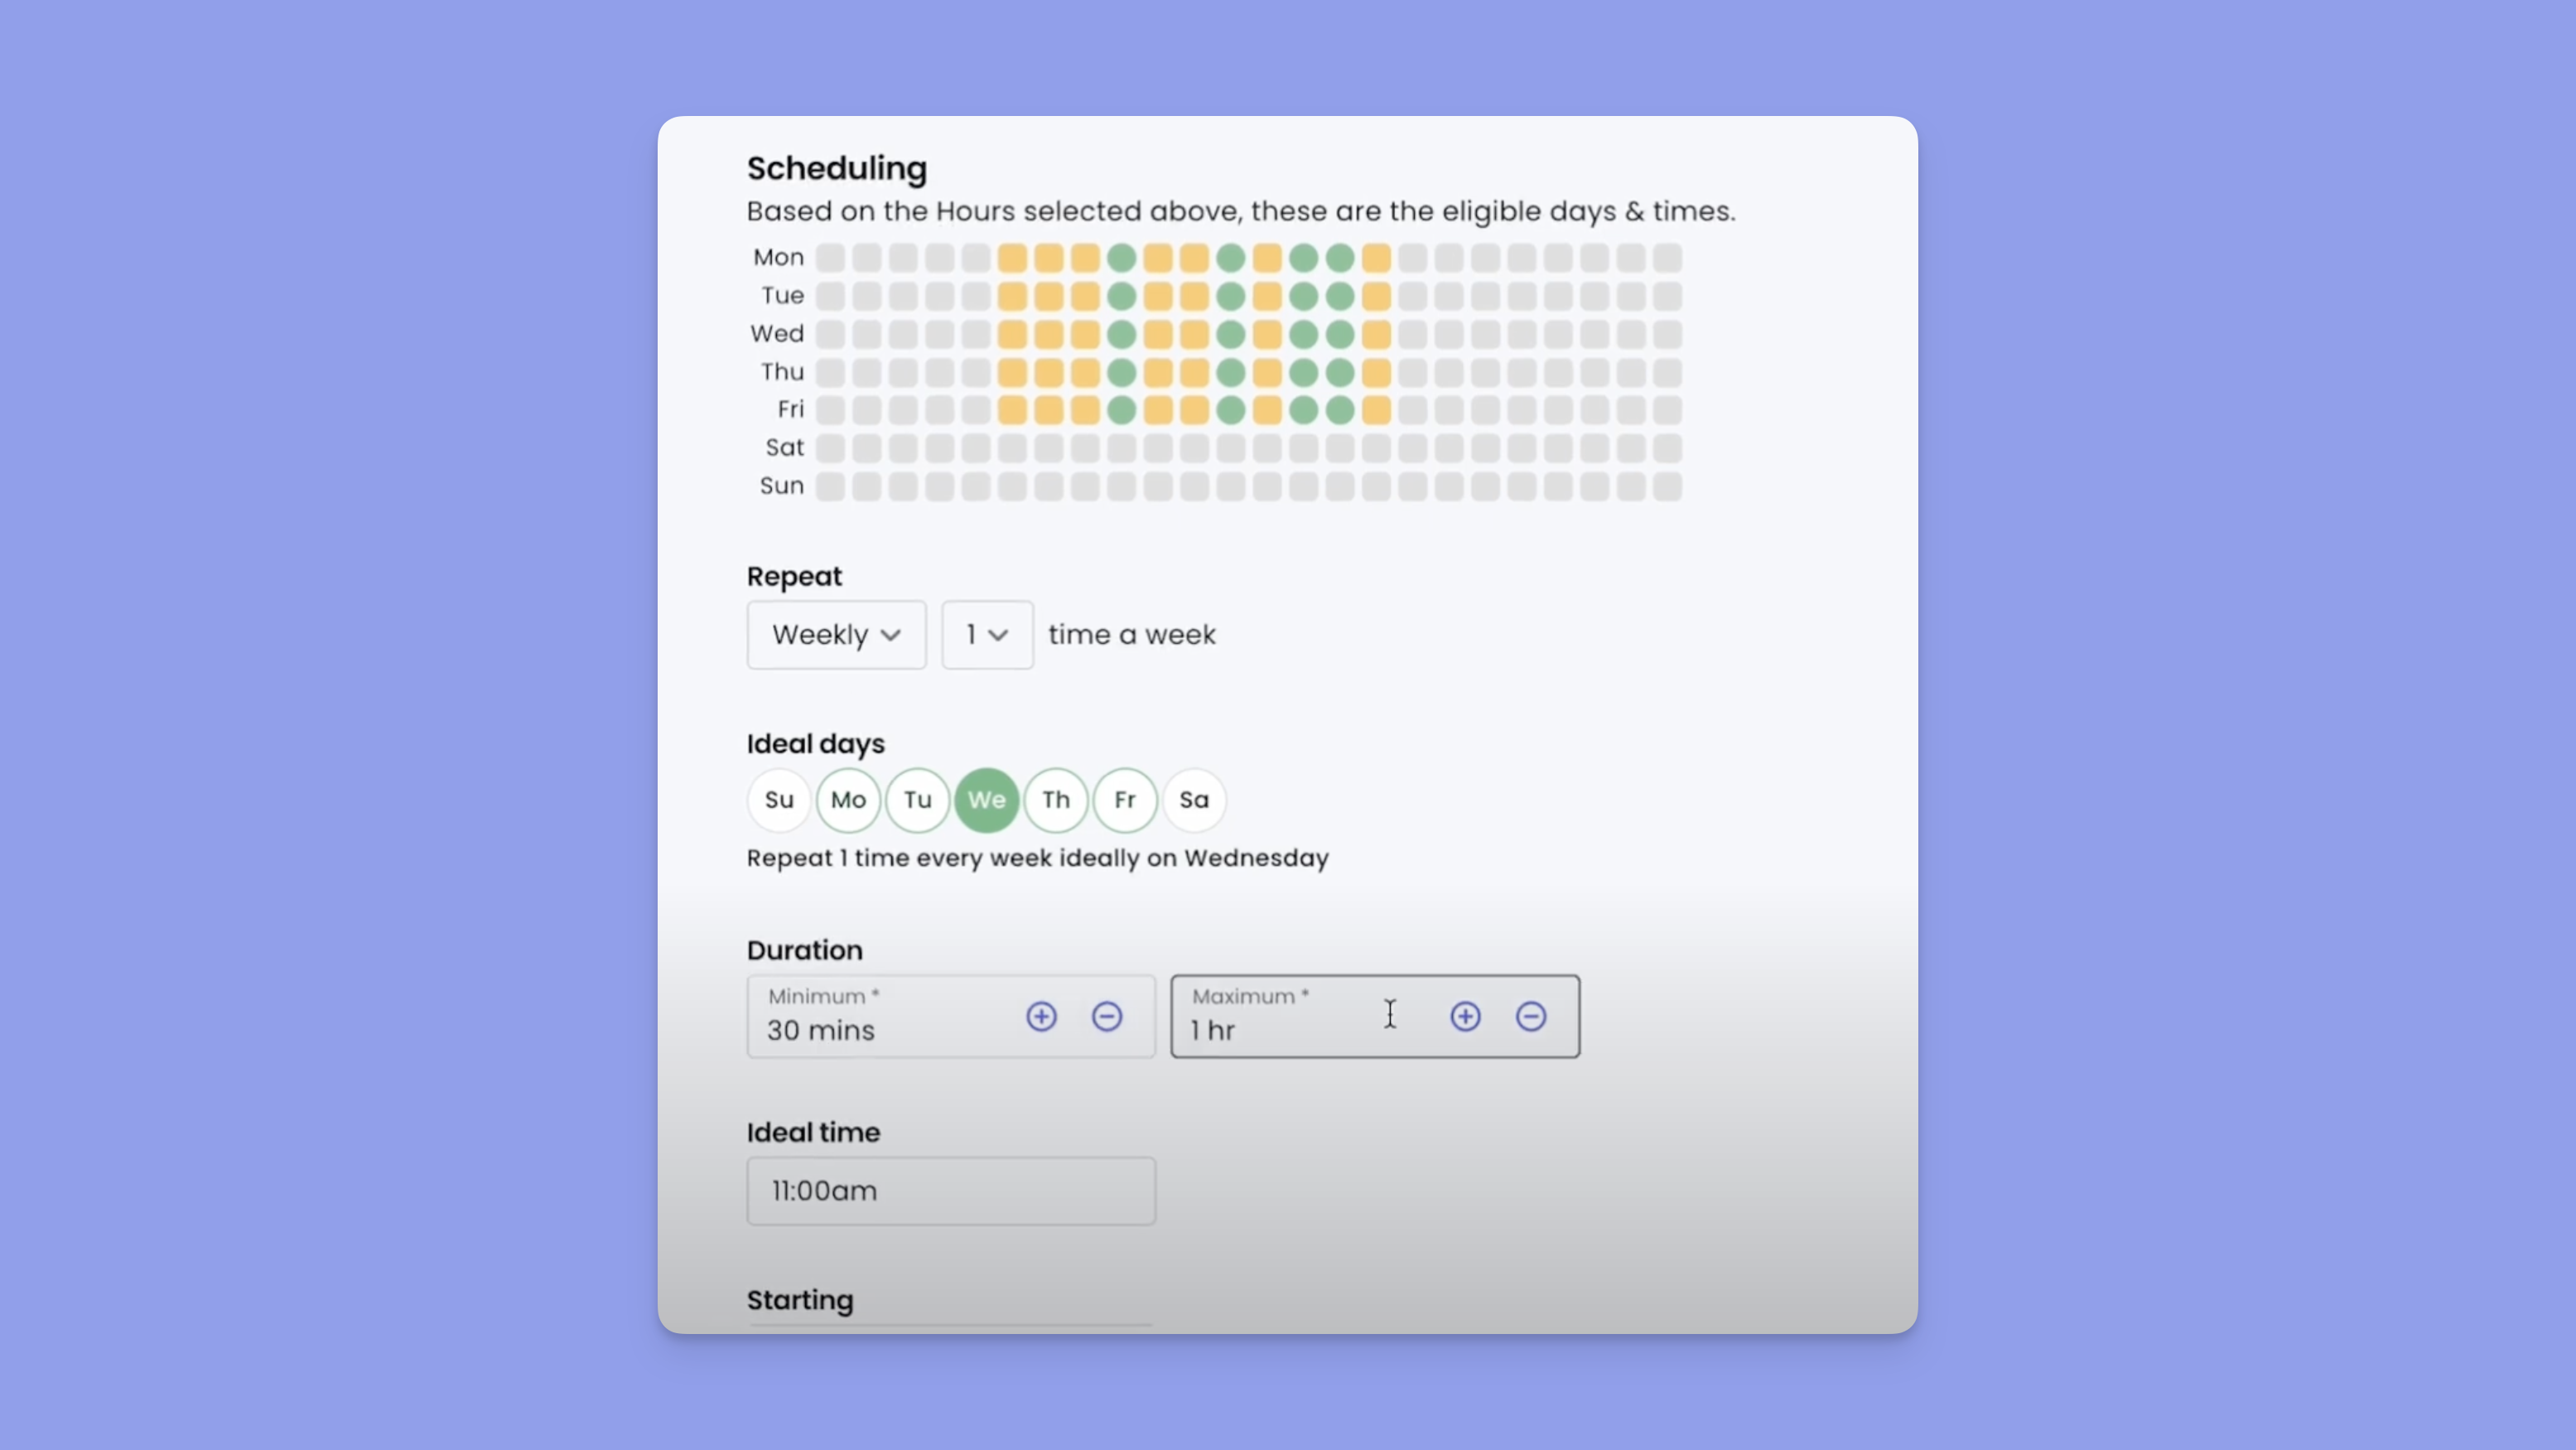
Task: Toggle Sunday in Ideal days
Action: (x=779, y=800)
